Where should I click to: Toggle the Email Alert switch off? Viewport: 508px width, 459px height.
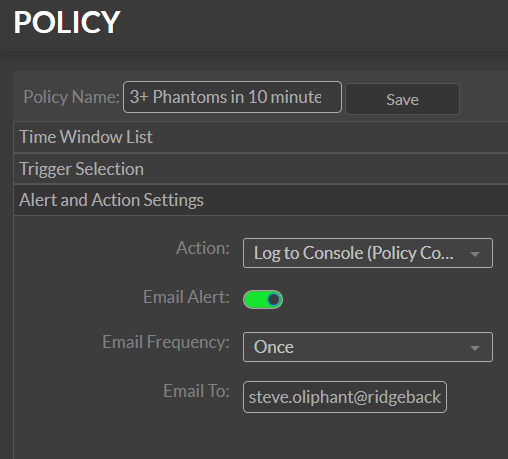coord(263,299)
